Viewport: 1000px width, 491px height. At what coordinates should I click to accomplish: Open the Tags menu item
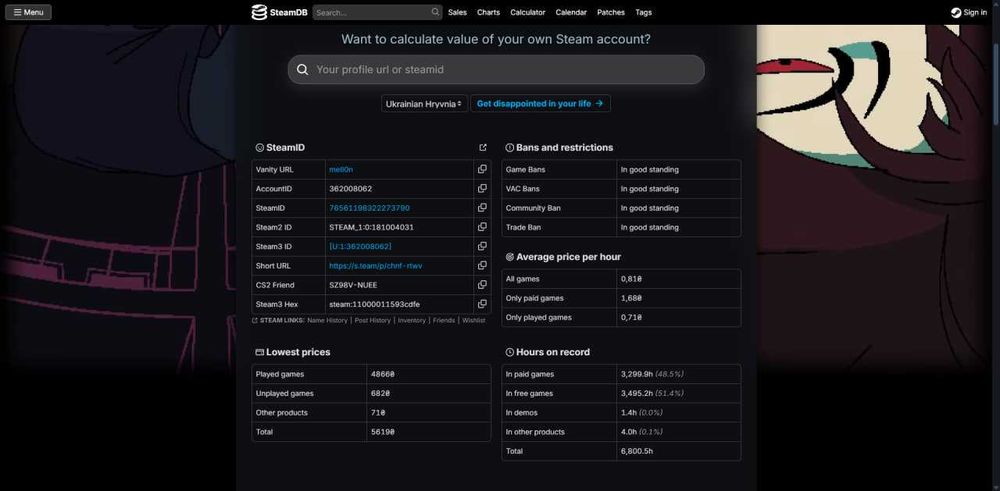click(x=643, y=12)
